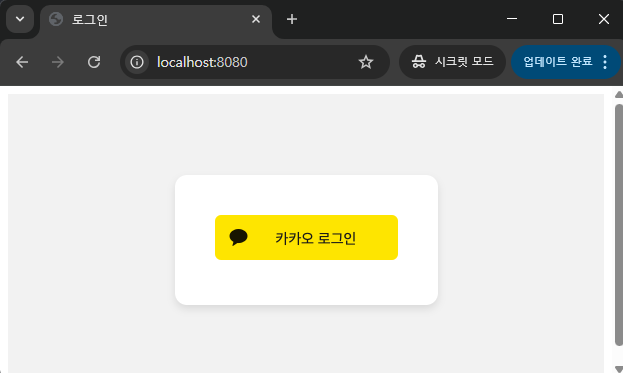This screenshot has width=623, height=373.
Task: Click the page vertical scrollbar thumb
Action: (x=619, y=225)
